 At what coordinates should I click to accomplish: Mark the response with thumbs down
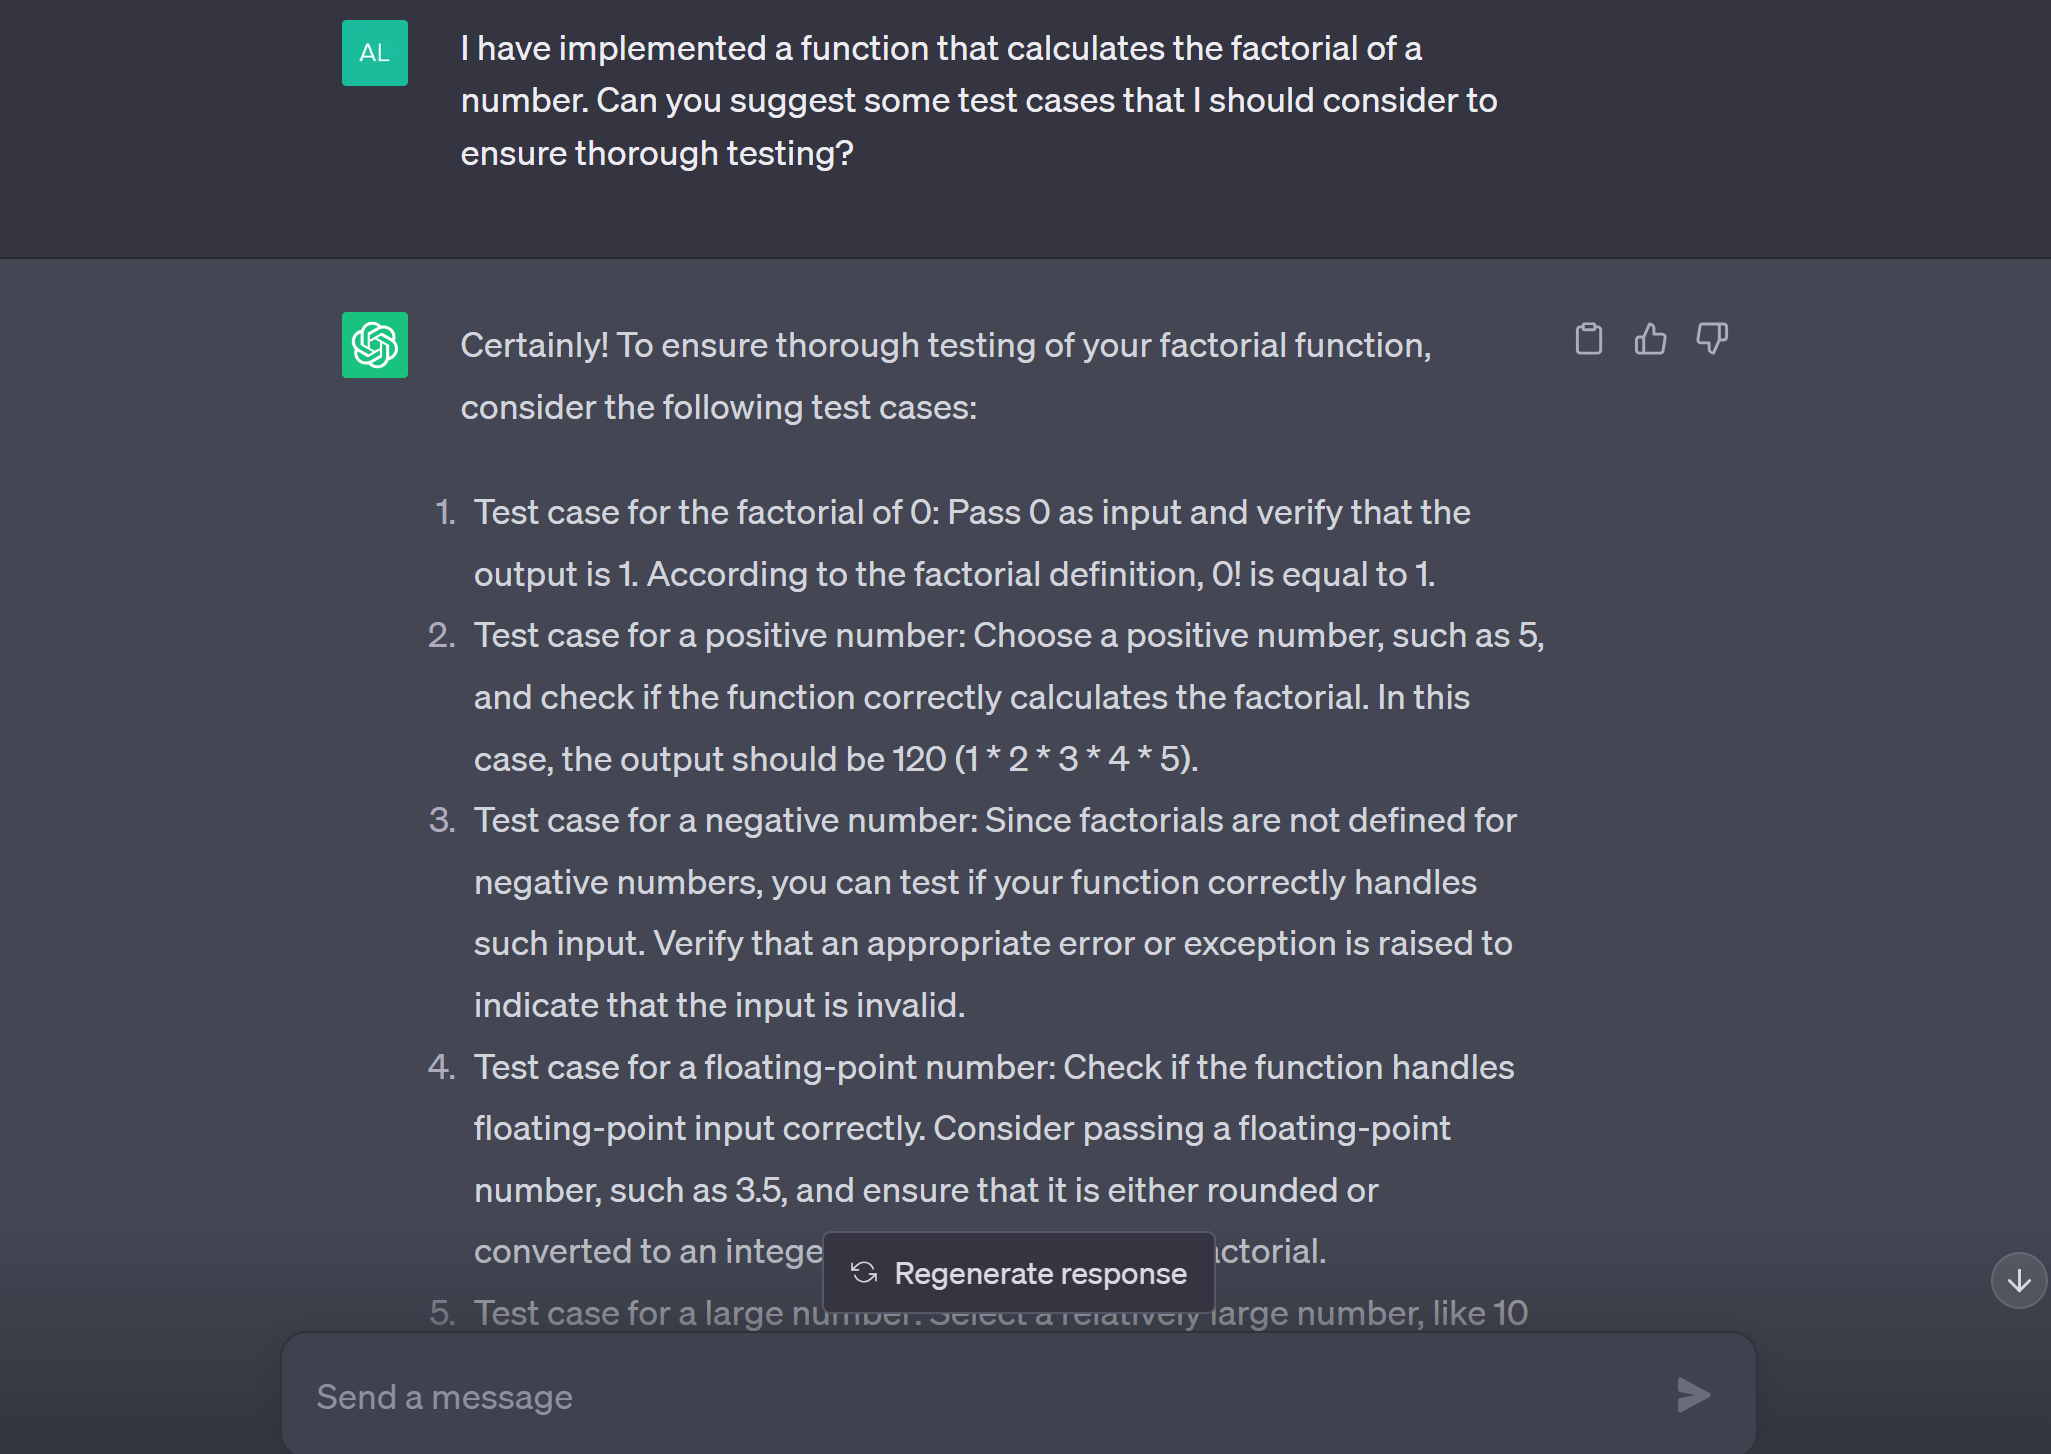1712,339
